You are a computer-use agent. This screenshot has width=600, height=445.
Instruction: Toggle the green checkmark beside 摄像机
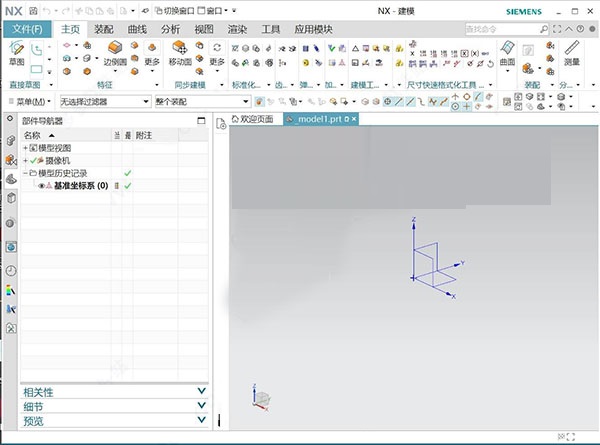point(35,160)
